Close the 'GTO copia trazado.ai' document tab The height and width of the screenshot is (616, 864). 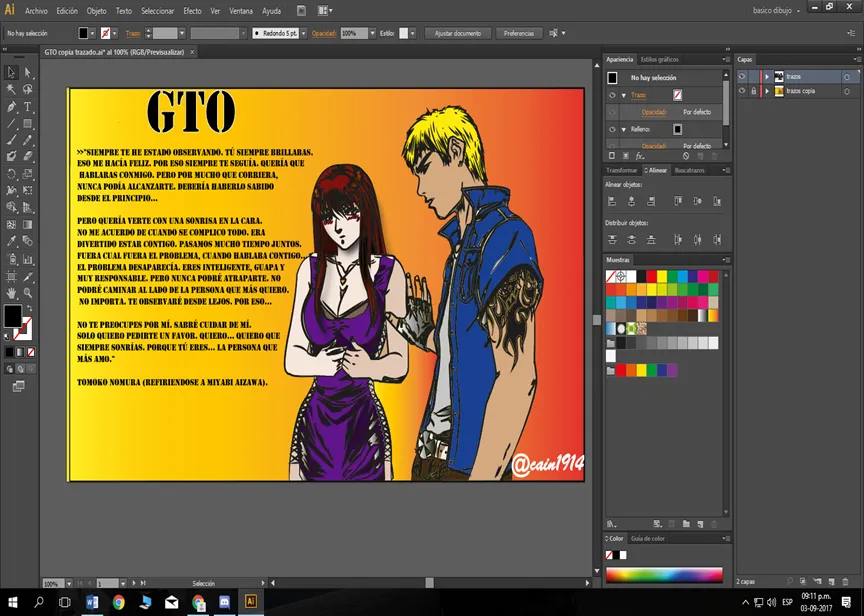click(x=192, y=52)
